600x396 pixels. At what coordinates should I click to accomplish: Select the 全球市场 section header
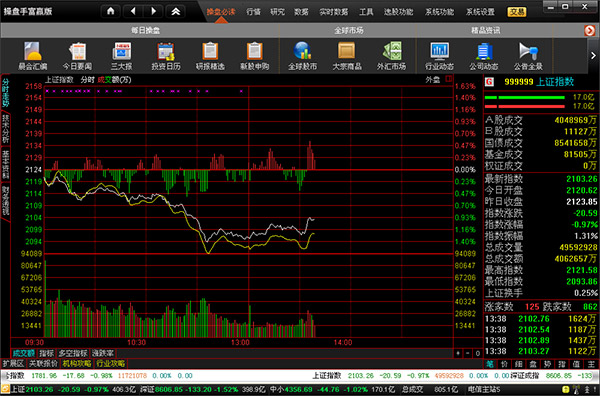(x=348, y=30)
